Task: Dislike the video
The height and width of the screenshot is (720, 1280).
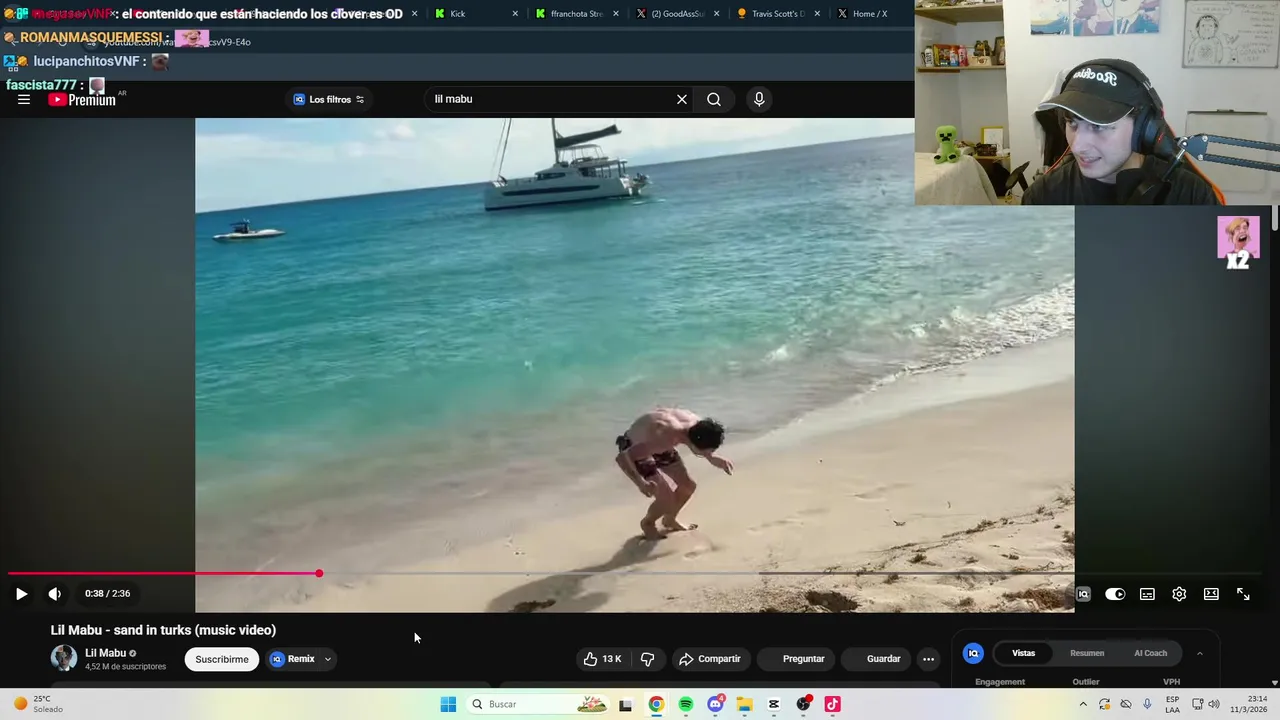Action: (647, 659)
